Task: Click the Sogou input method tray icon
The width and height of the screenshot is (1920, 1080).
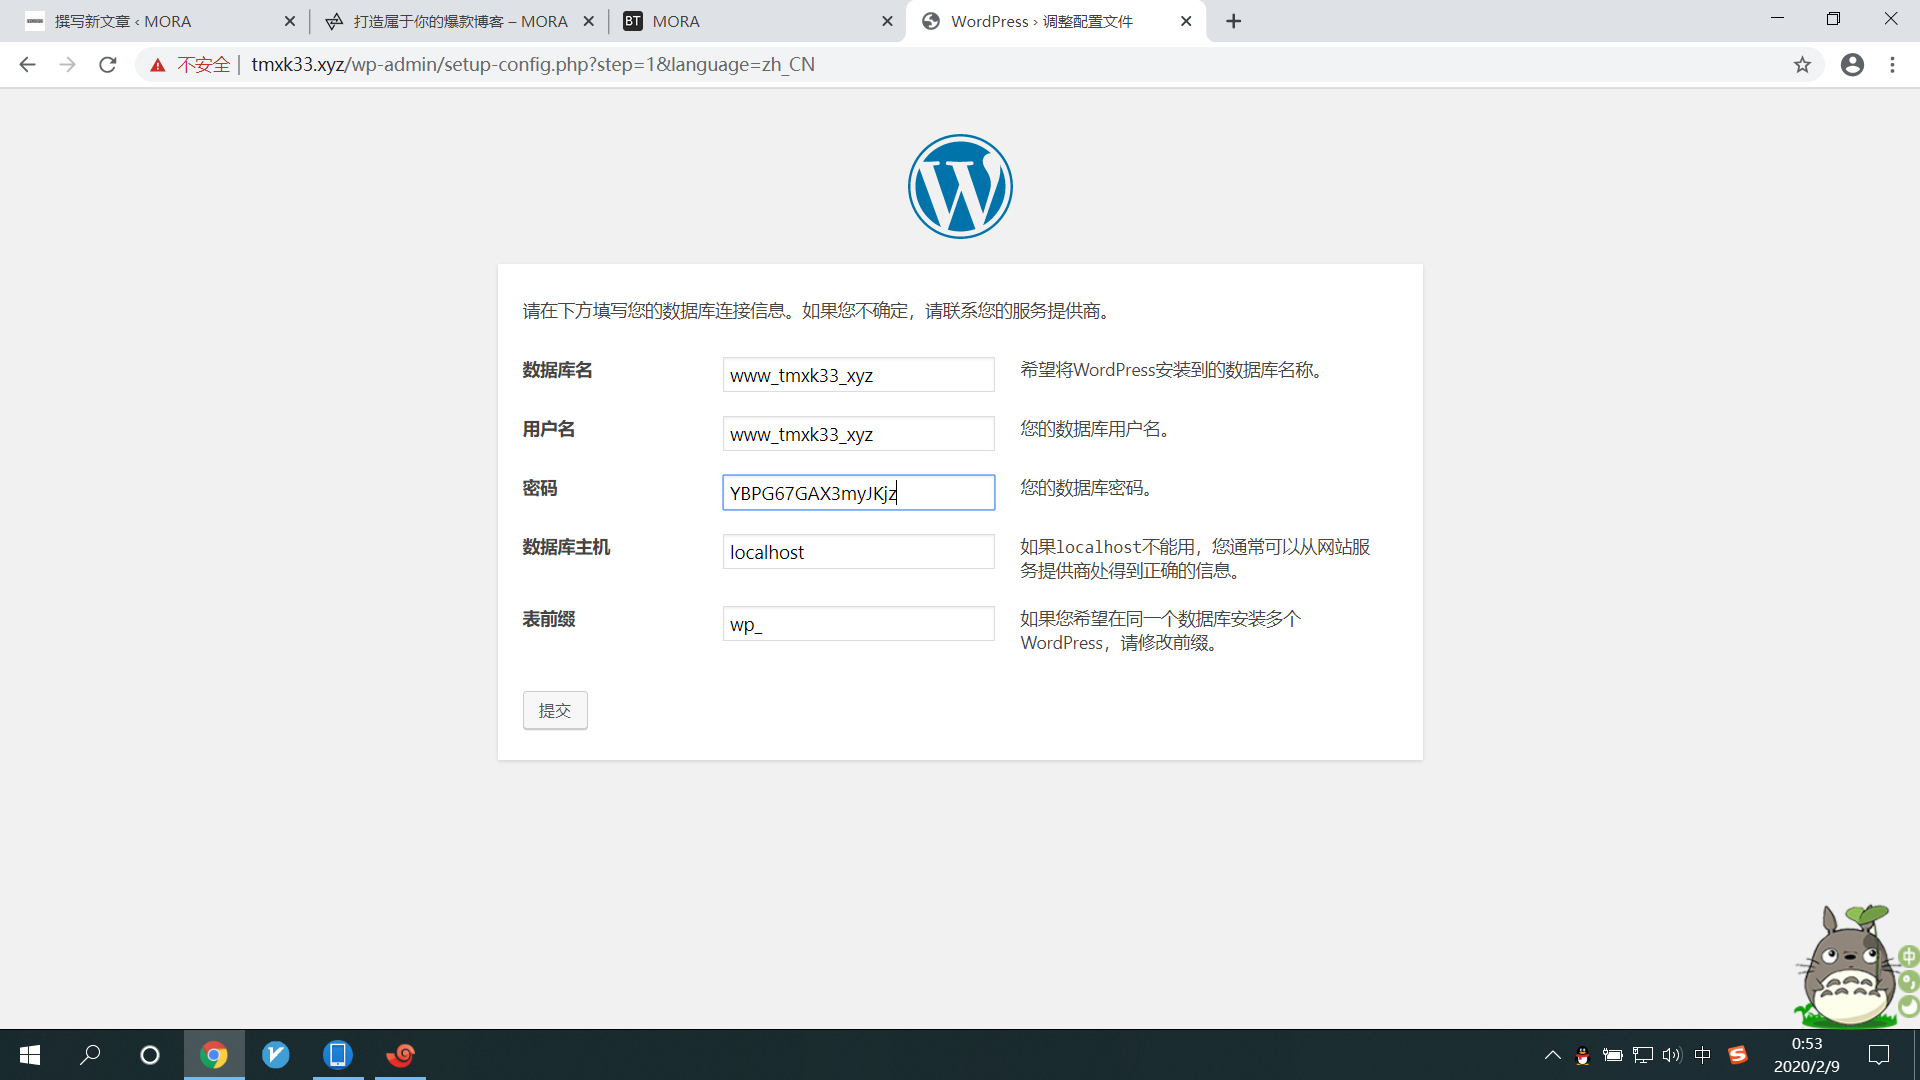Action: [x=1738, y=1055]
